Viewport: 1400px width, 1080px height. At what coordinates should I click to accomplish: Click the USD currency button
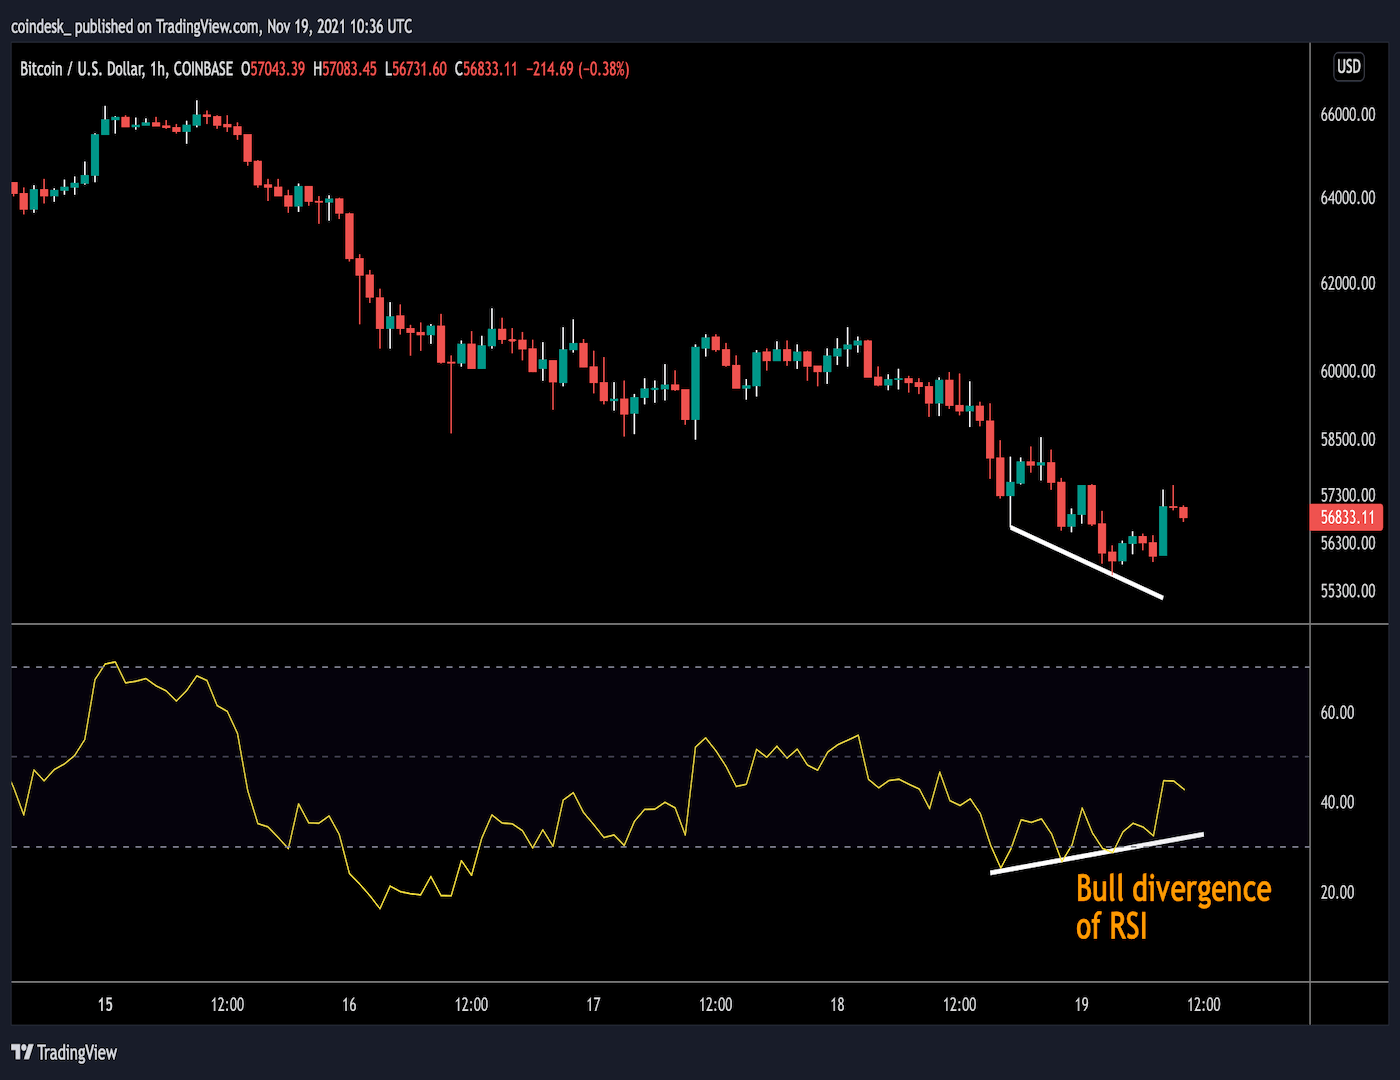1349,67
